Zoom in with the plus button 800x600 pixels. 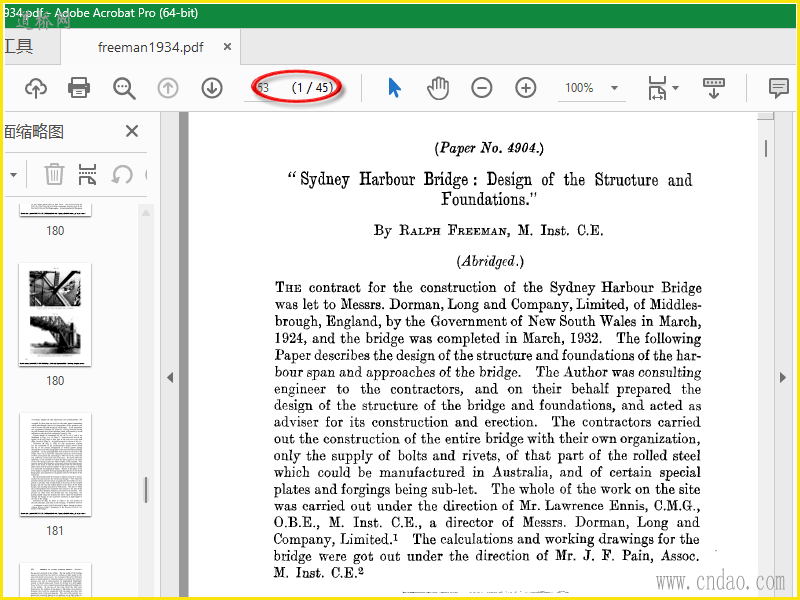526,88
